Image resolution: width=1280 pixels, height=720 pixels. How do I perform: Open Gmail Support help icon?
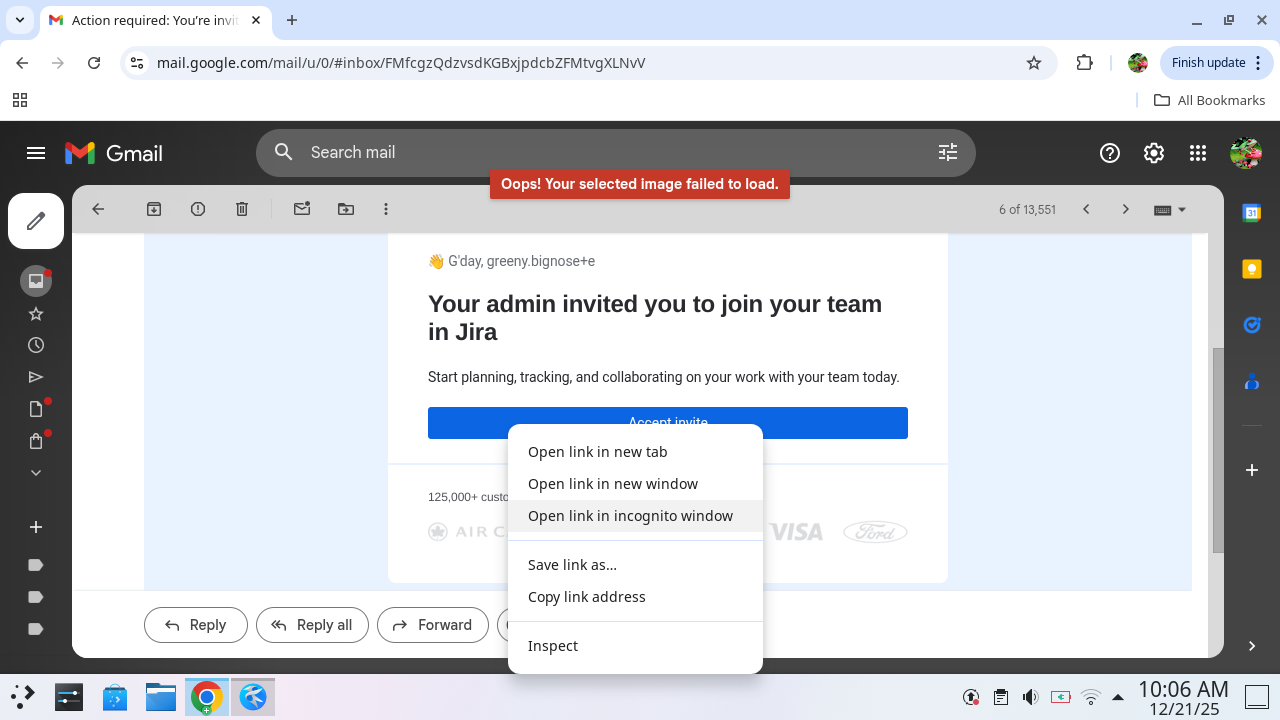click(1110, 153)
